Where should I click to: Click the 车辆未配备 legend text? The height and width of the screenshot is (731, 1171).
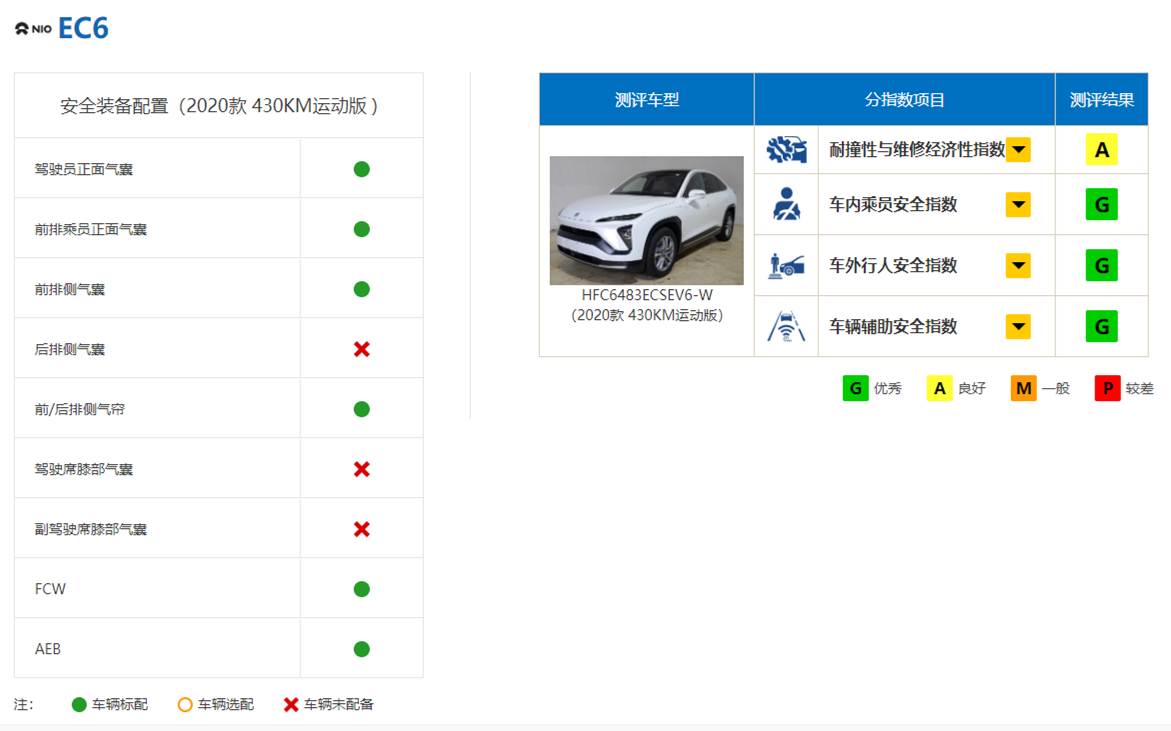pyautogui.click(x=338, y=705)
